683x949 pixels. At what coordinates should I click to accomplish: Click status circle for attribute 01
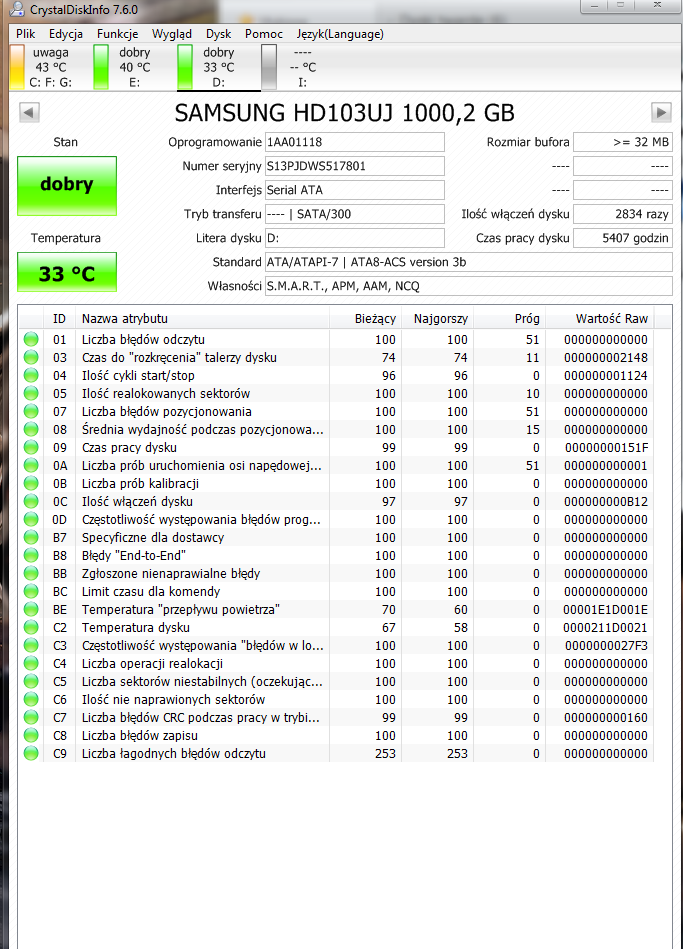click(x=31, y=340)
